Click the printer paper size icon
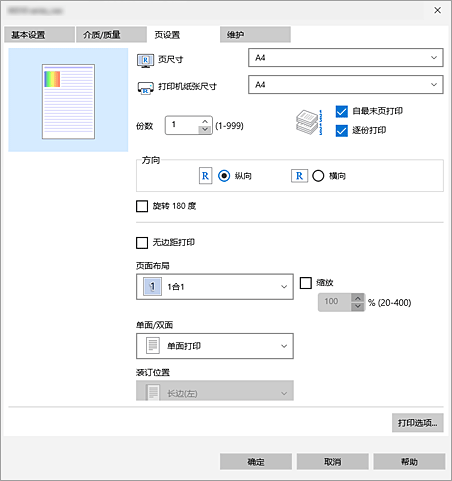The width and height of the screenshot is (452, 481). click(x=146, y=88)
